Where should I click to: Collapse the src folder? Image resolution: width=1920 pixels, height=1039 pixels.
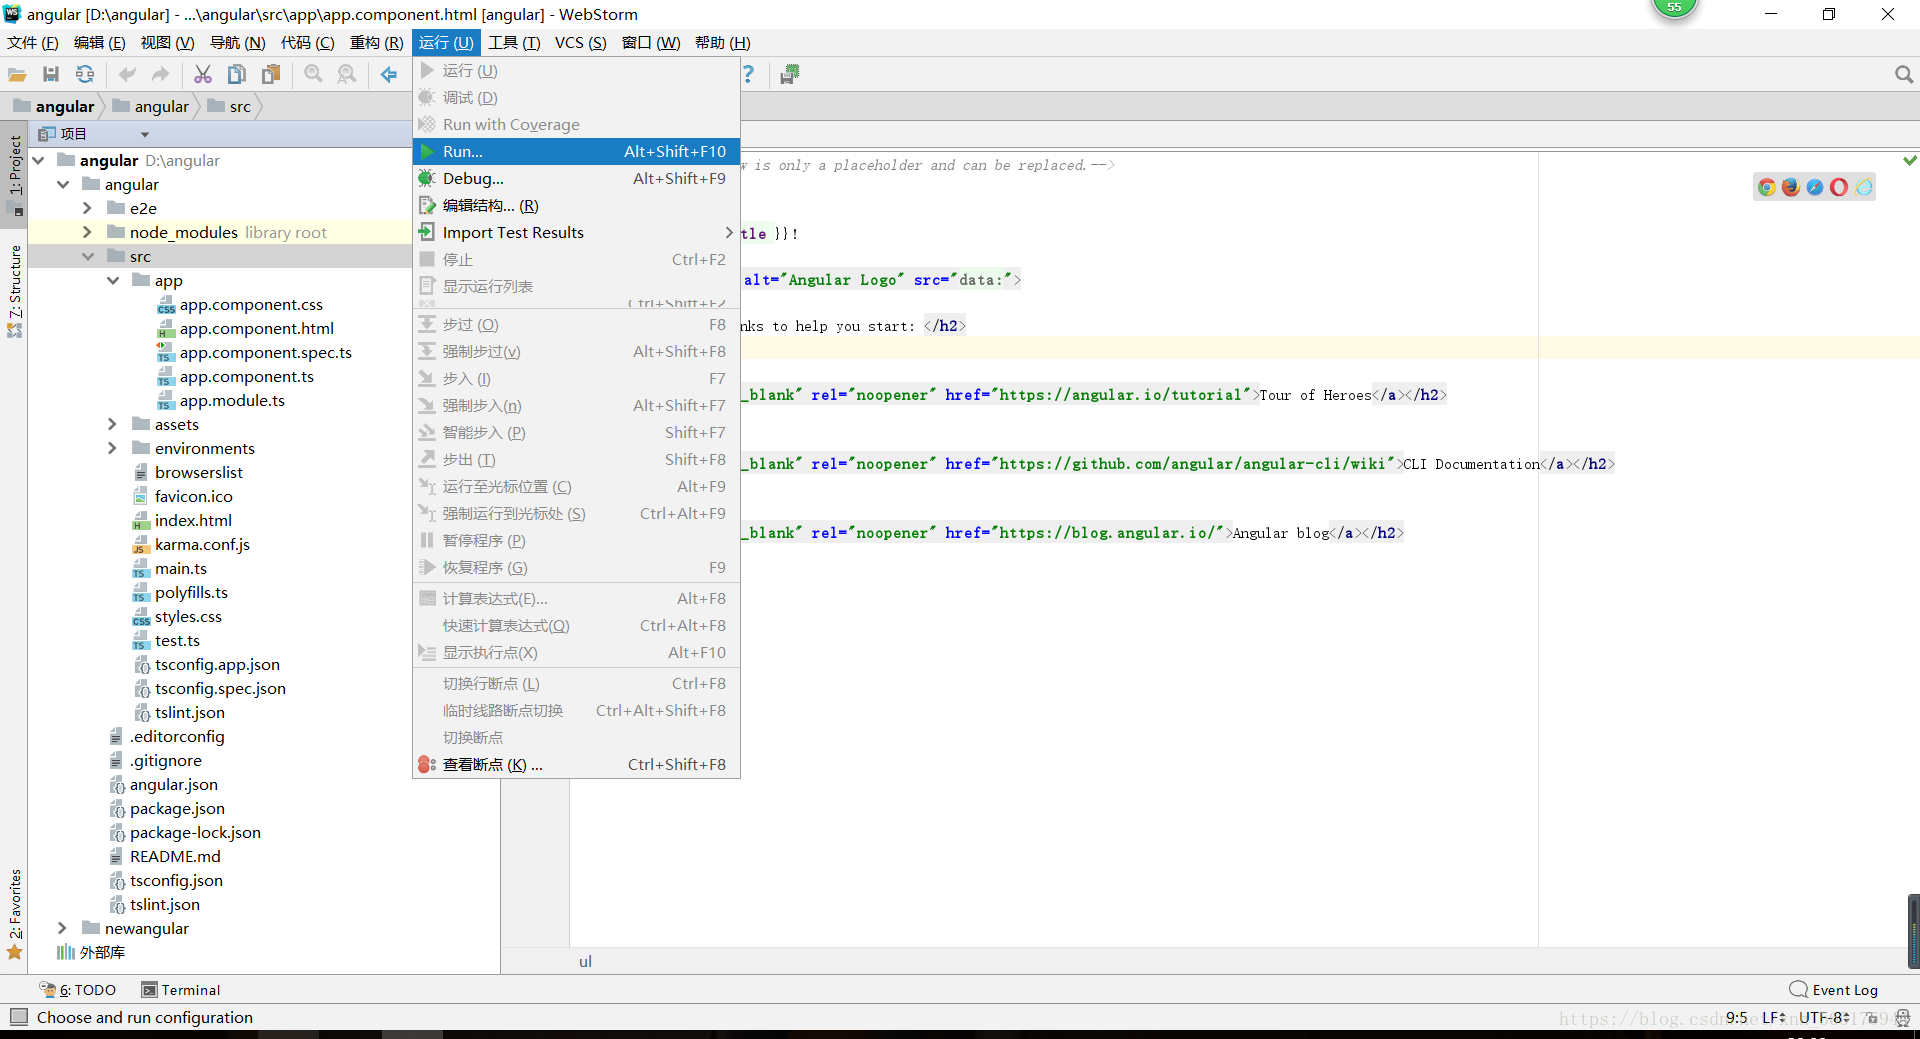88,256
